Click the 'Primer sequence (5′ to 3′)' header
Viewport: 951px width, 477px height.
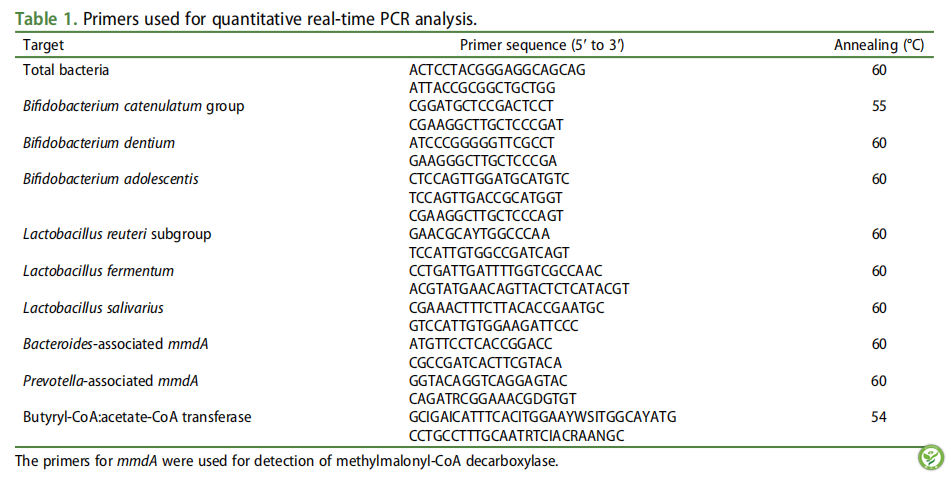[542, 45]
